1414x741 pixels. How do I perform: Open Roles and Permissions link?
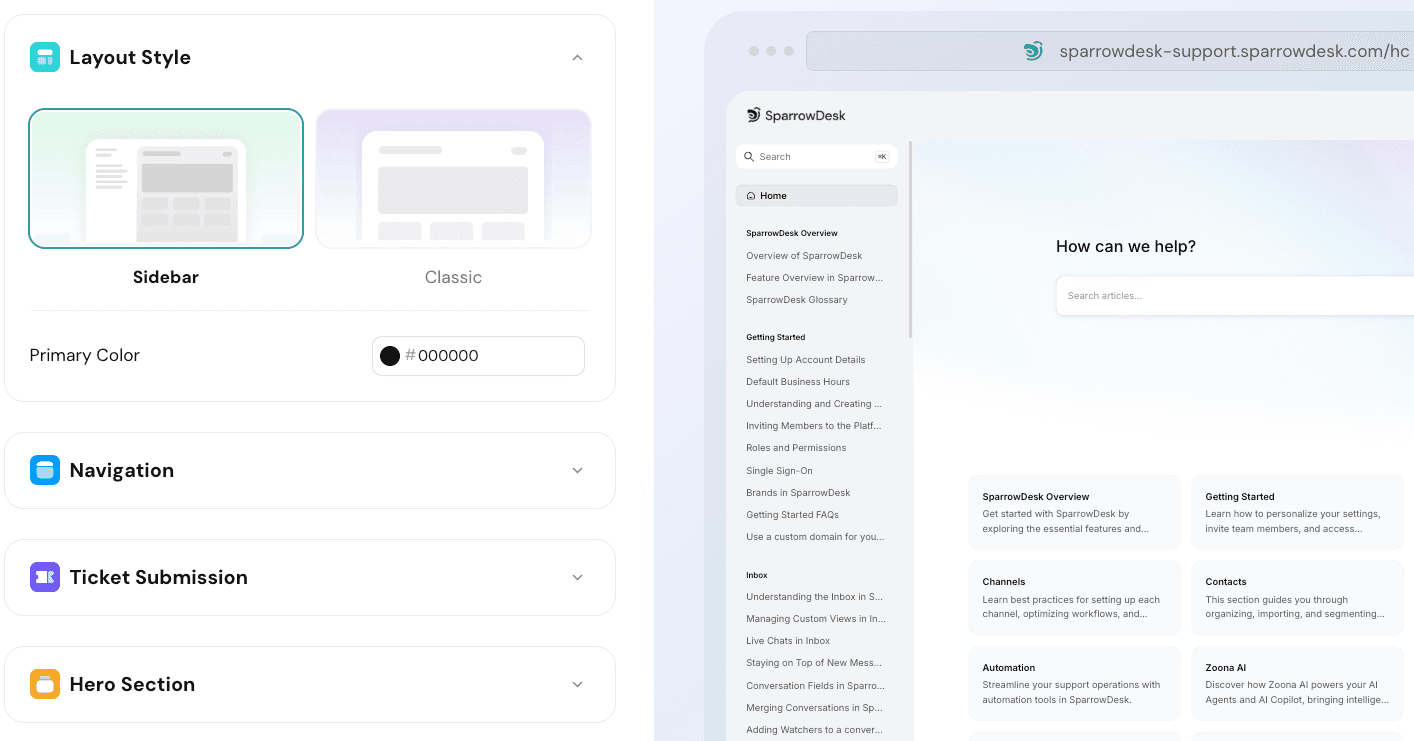pos(796,448)
